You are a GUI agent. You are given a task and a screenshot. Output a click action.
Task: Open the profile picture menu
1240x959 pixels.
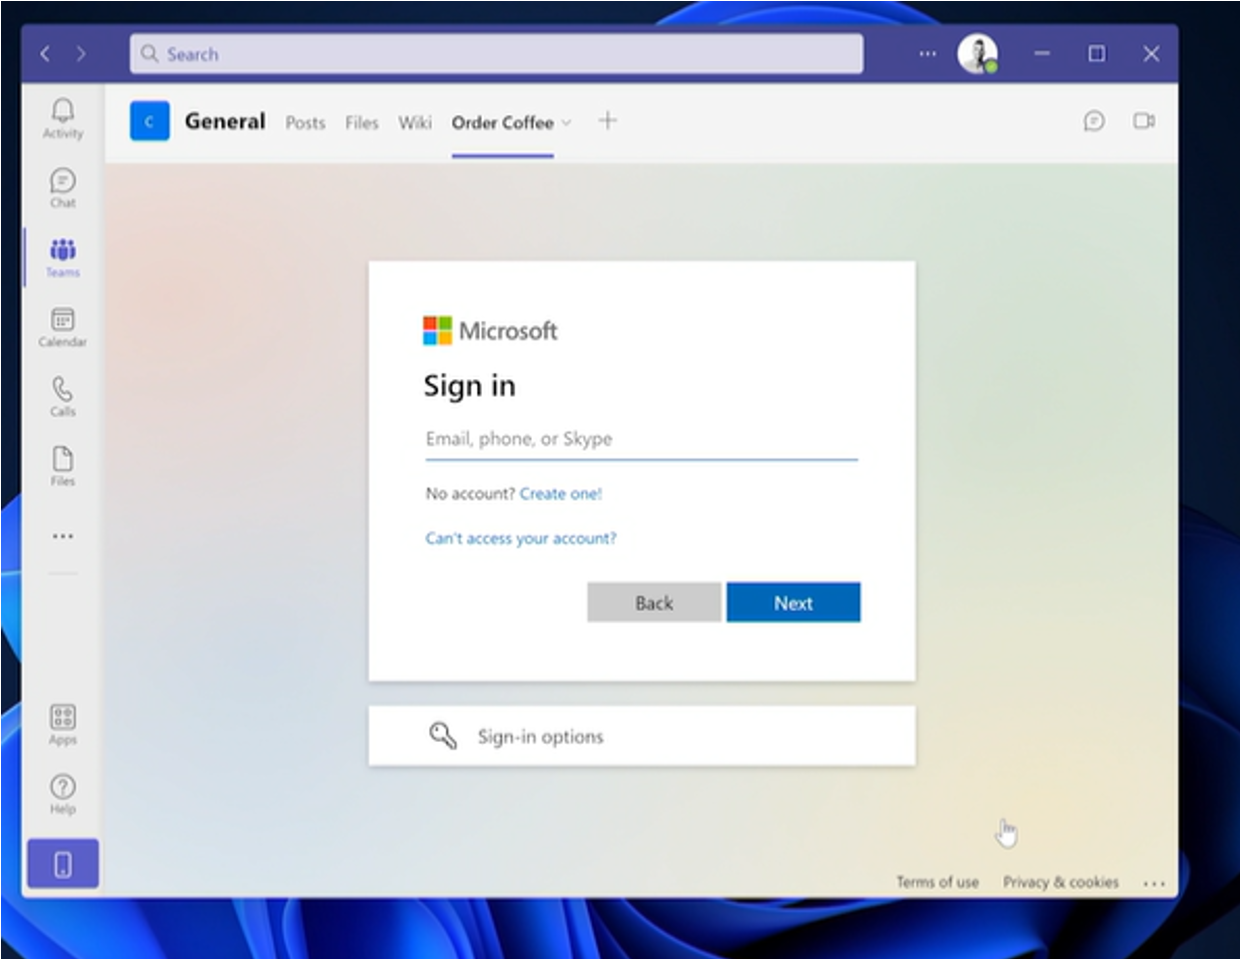coord(977,54)
